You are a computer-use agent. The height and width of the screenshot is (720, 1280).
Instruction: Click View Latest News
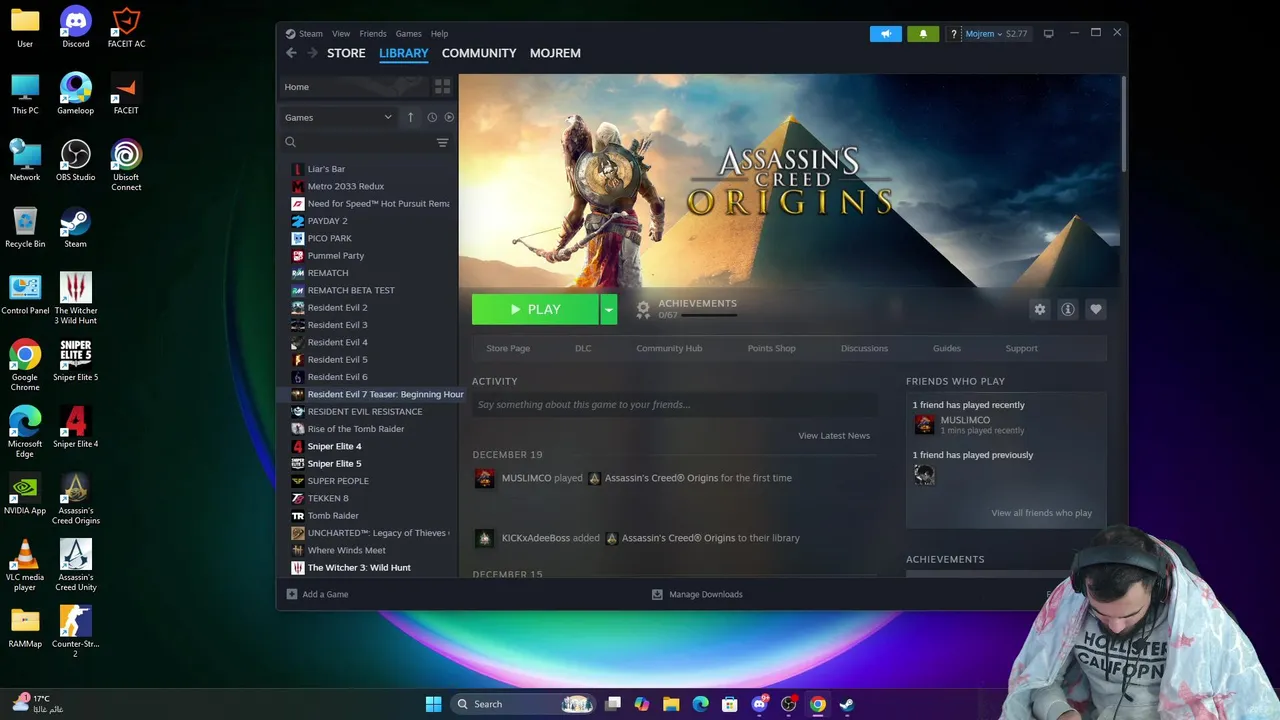click(834, 436)
